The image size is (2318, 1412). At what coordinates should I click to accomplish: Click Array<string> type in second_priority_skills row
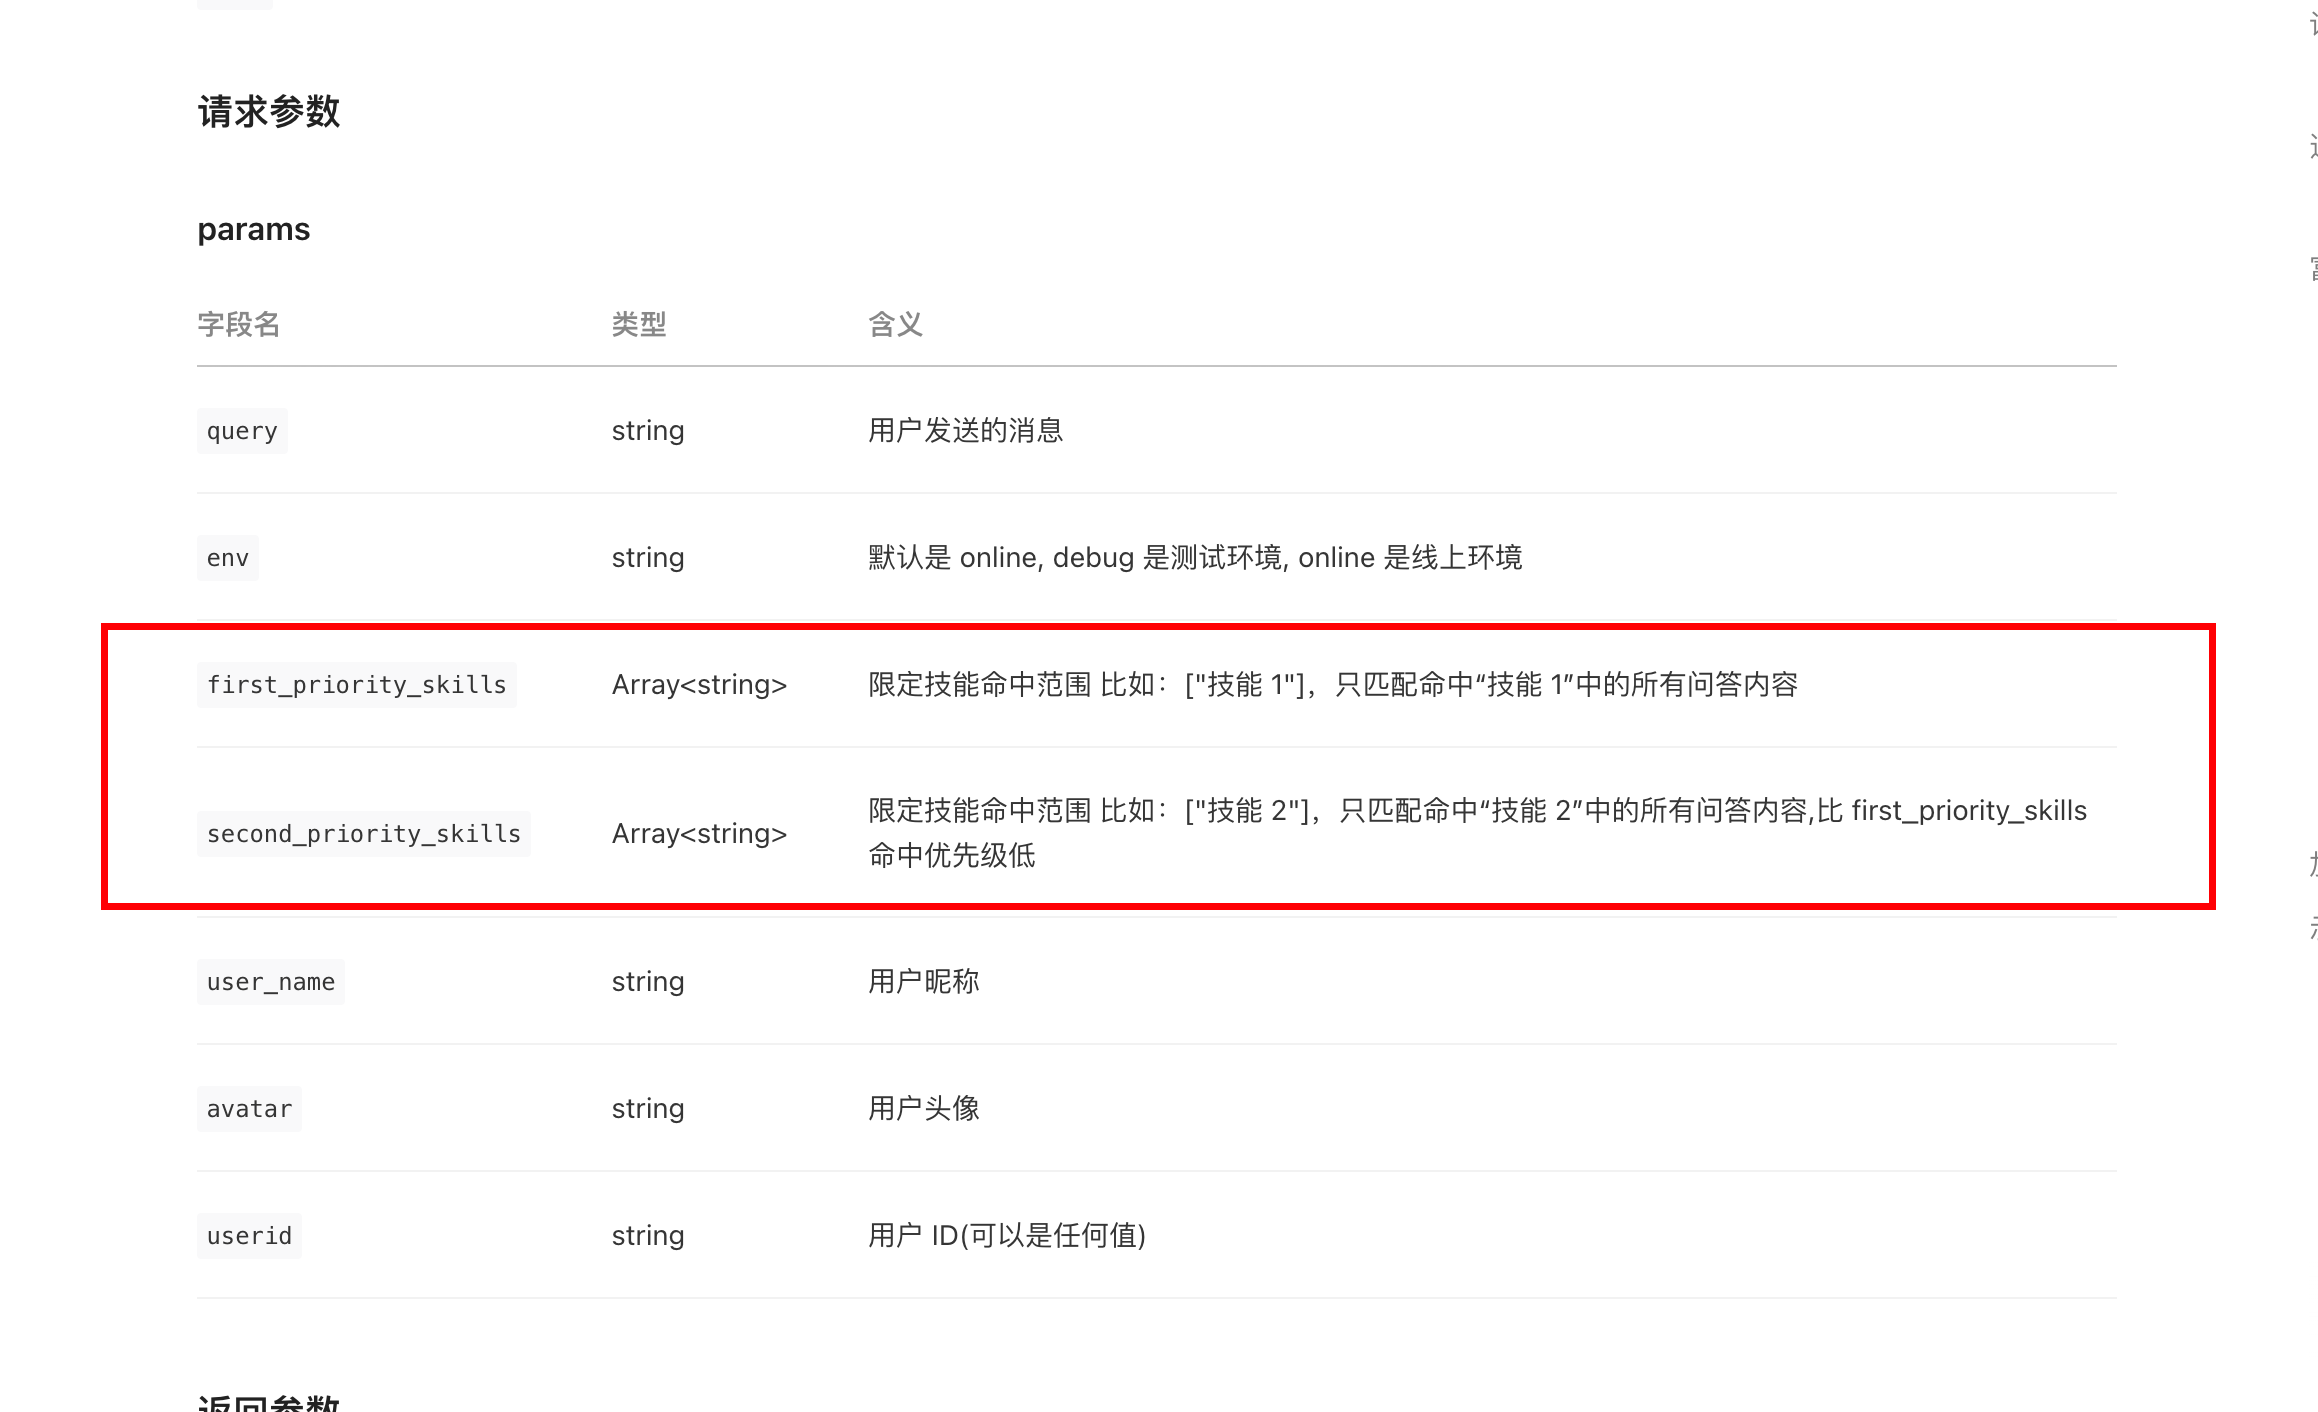click(699, 834)
